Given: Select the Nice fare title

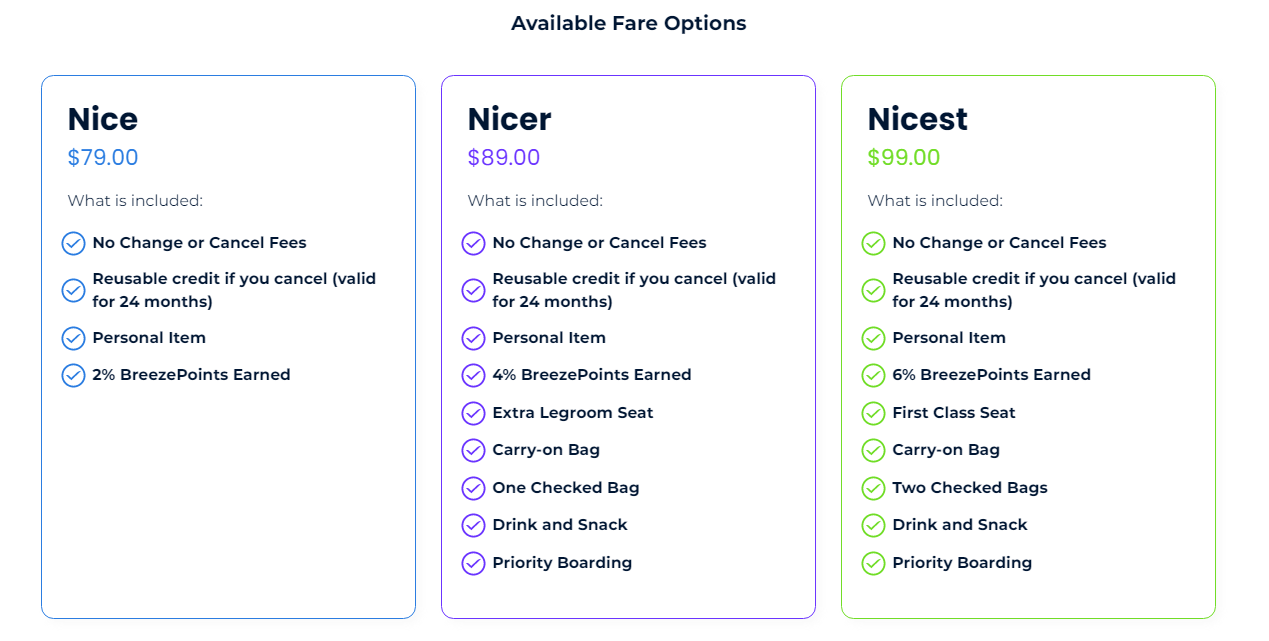Looking at the screenshot, I should coord(103,119).
